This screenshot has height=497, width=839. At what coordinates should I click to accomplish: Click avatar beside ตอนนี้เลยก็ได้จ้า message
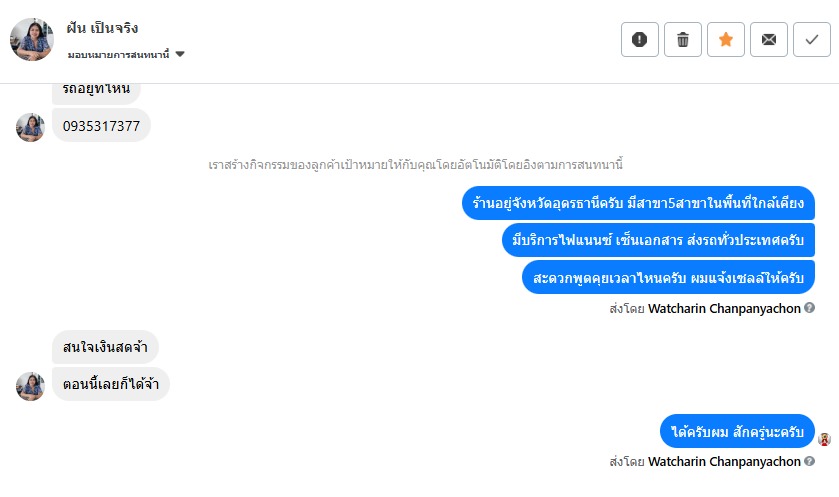pos(30,386)
